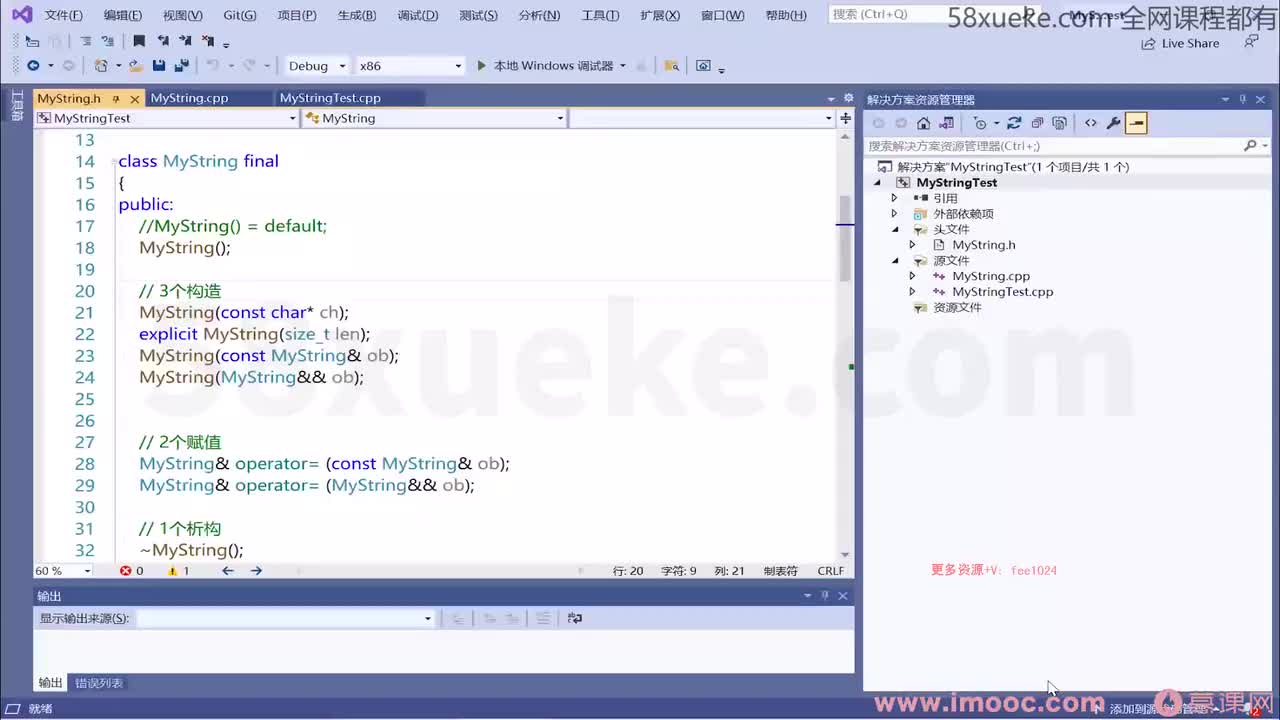Click the navigate backward arrow icon
1280x720 pixels.
pyautogui.click(x=33, y=65)
